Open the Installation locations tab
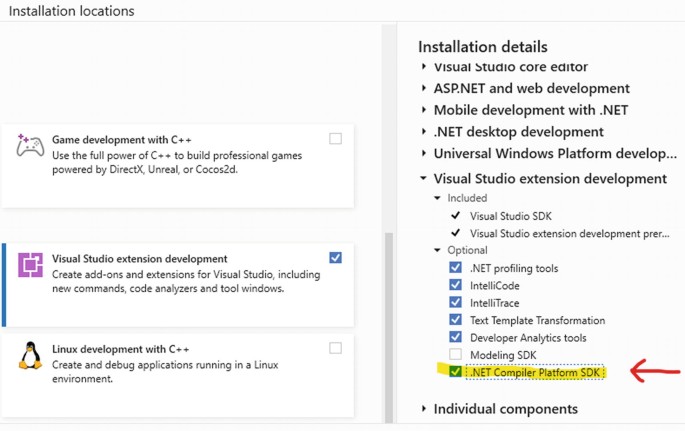 point(72,11)
